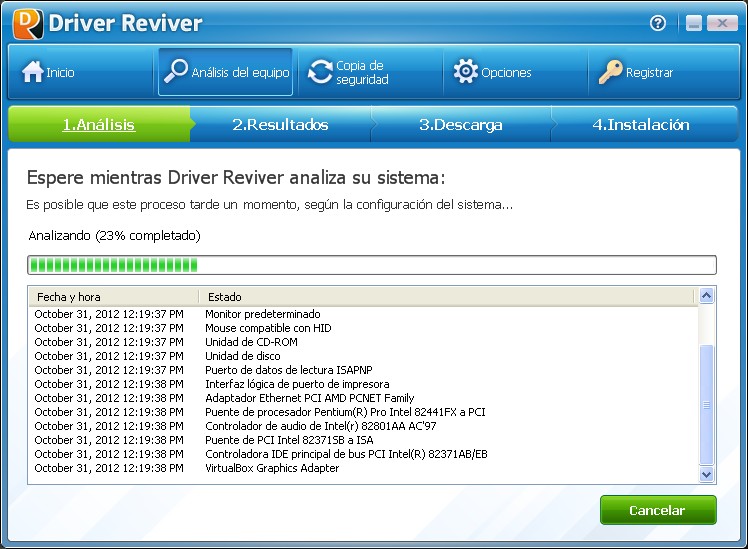This screenshot has width=748, height=549.
Task: Select step 2.Resultados
Action: point(280,124)
